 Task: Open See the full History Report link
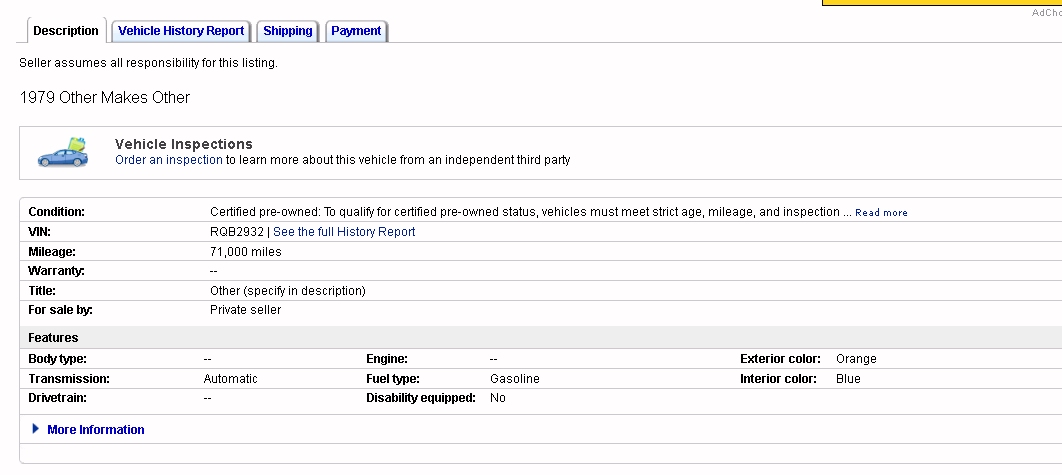point(344,232)
